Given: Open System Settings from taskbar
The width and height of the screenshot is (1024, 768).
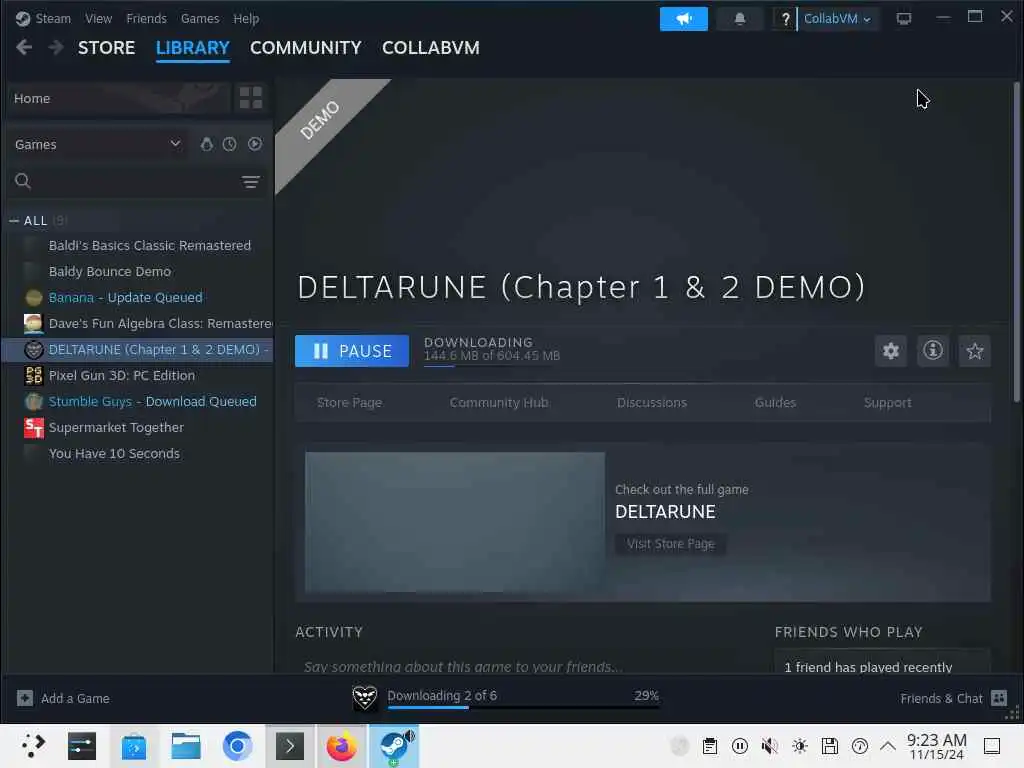Looking at the screenshot, I should [x=82, y=746].
